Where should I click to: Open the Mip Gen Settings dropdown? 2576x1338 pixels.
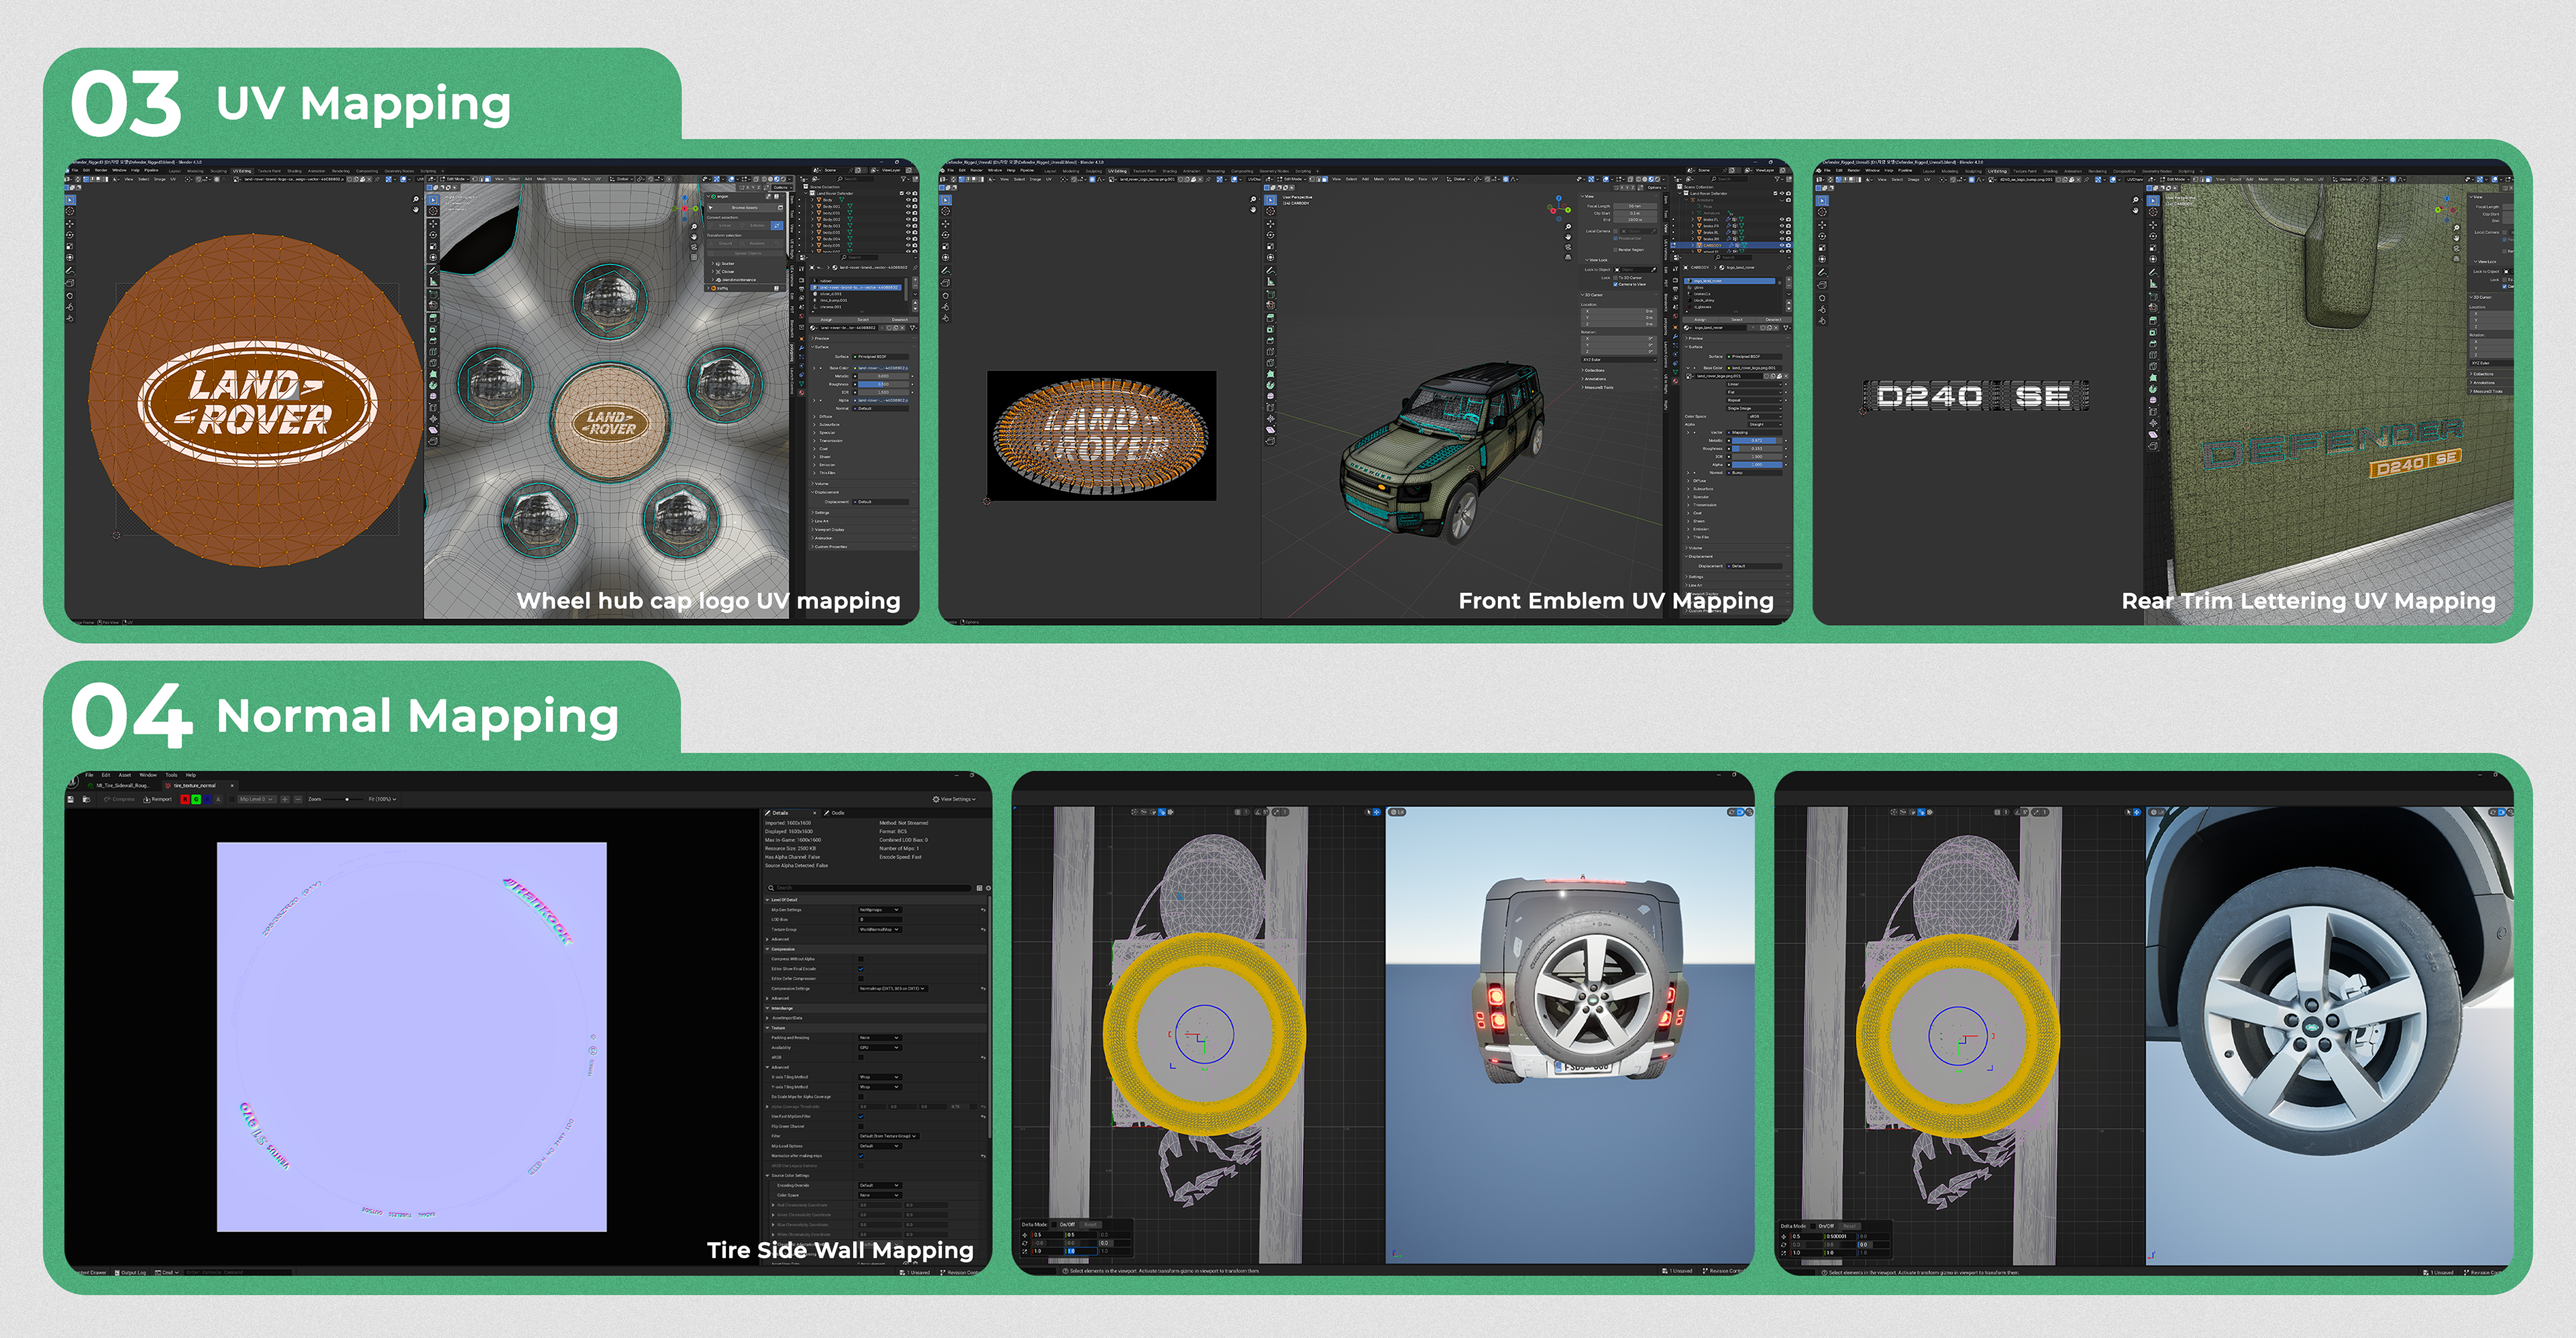[880, 910]
